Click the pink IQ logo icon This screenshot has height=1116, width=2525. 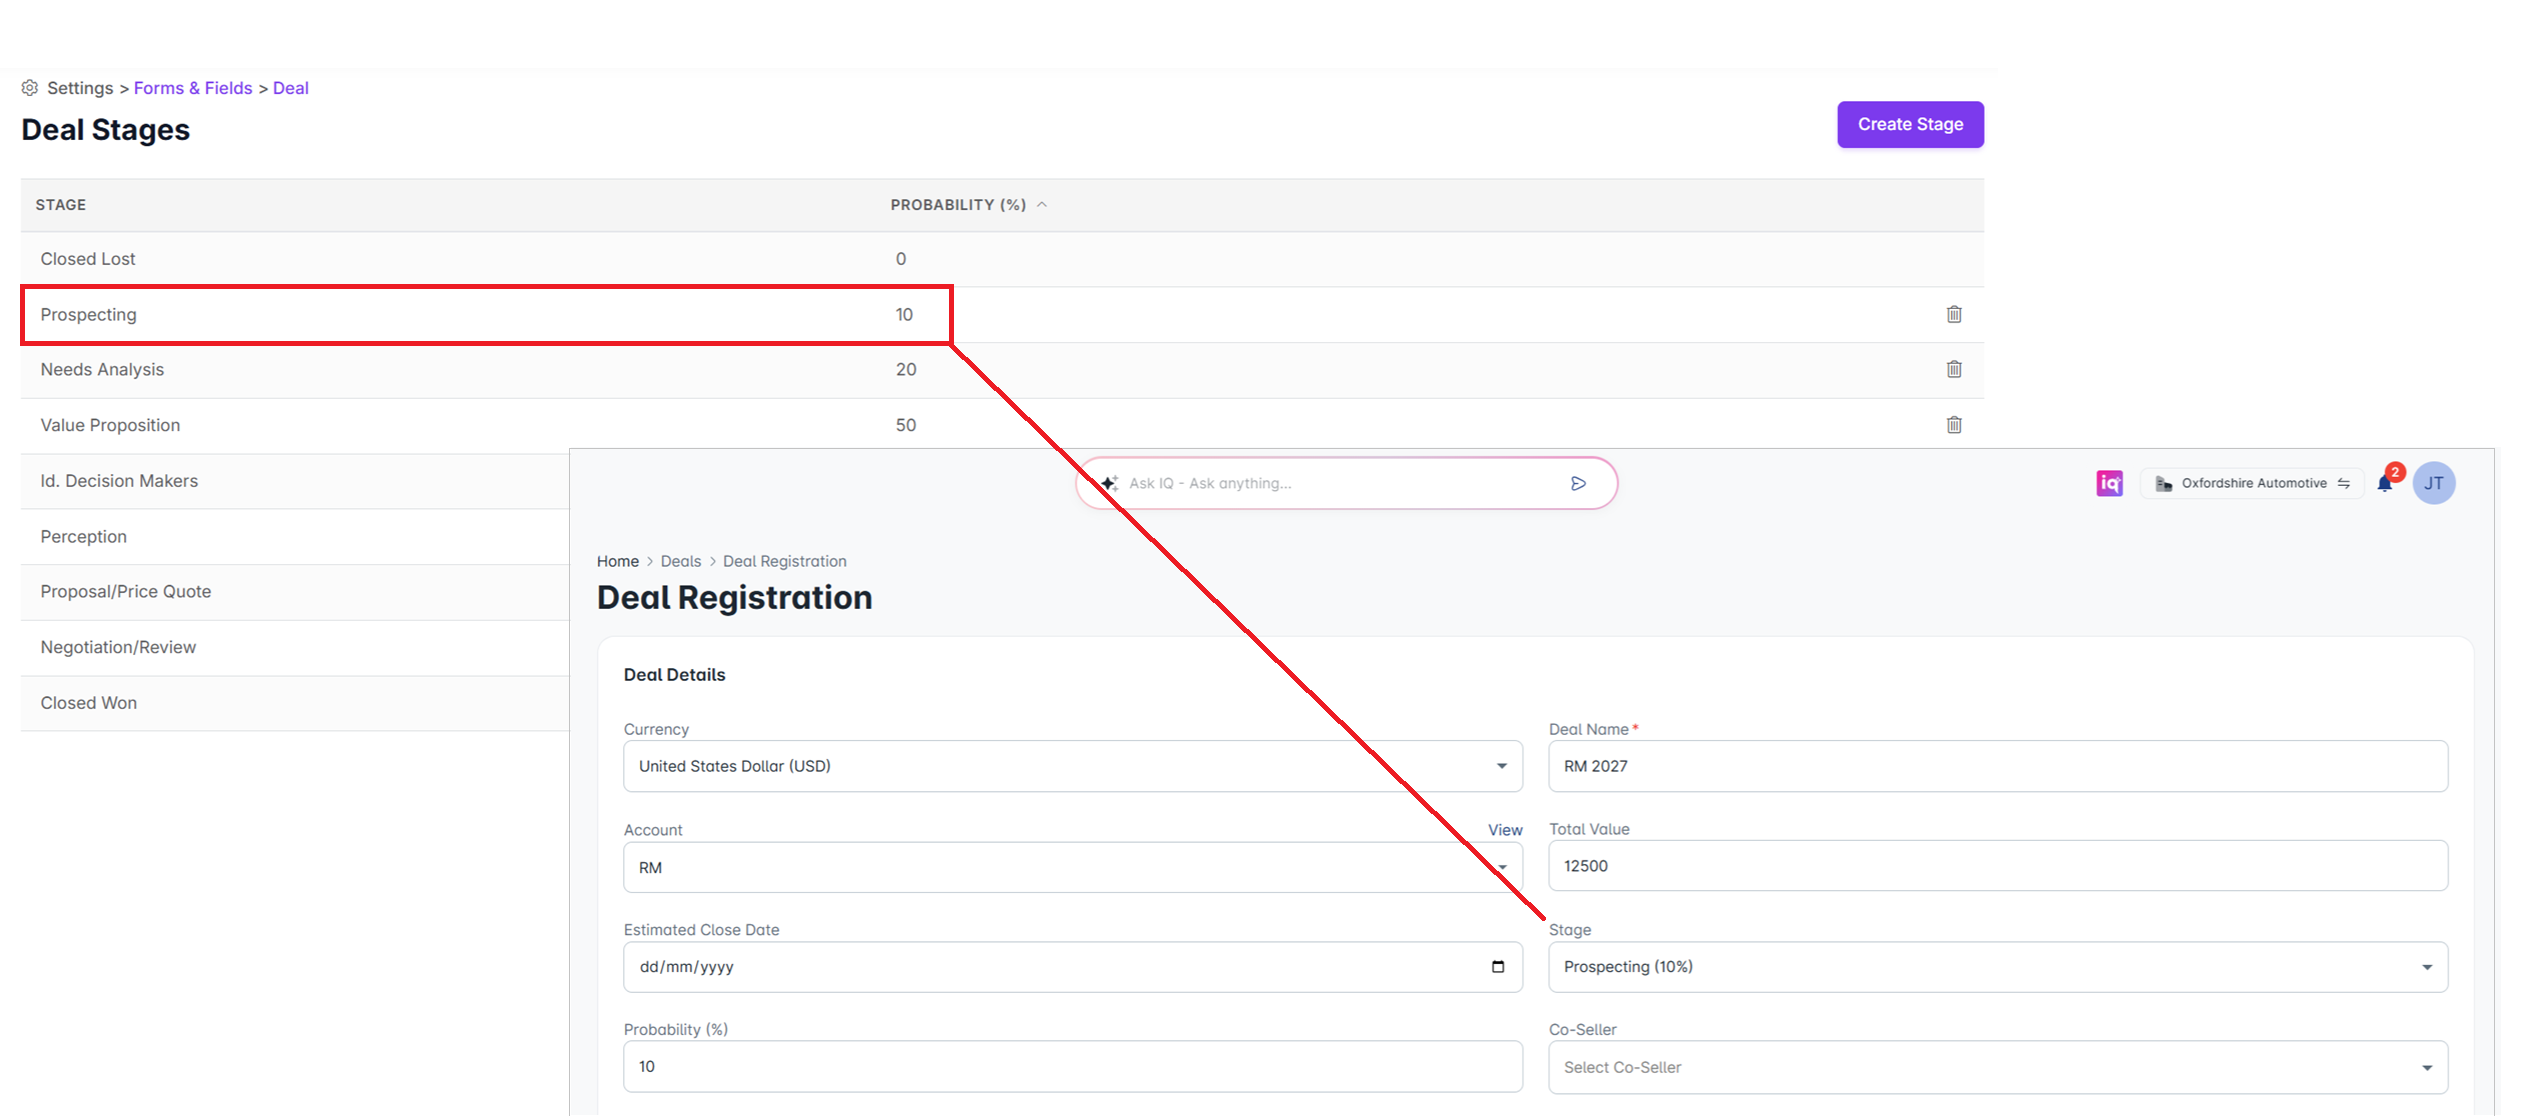click(2109, 483)
